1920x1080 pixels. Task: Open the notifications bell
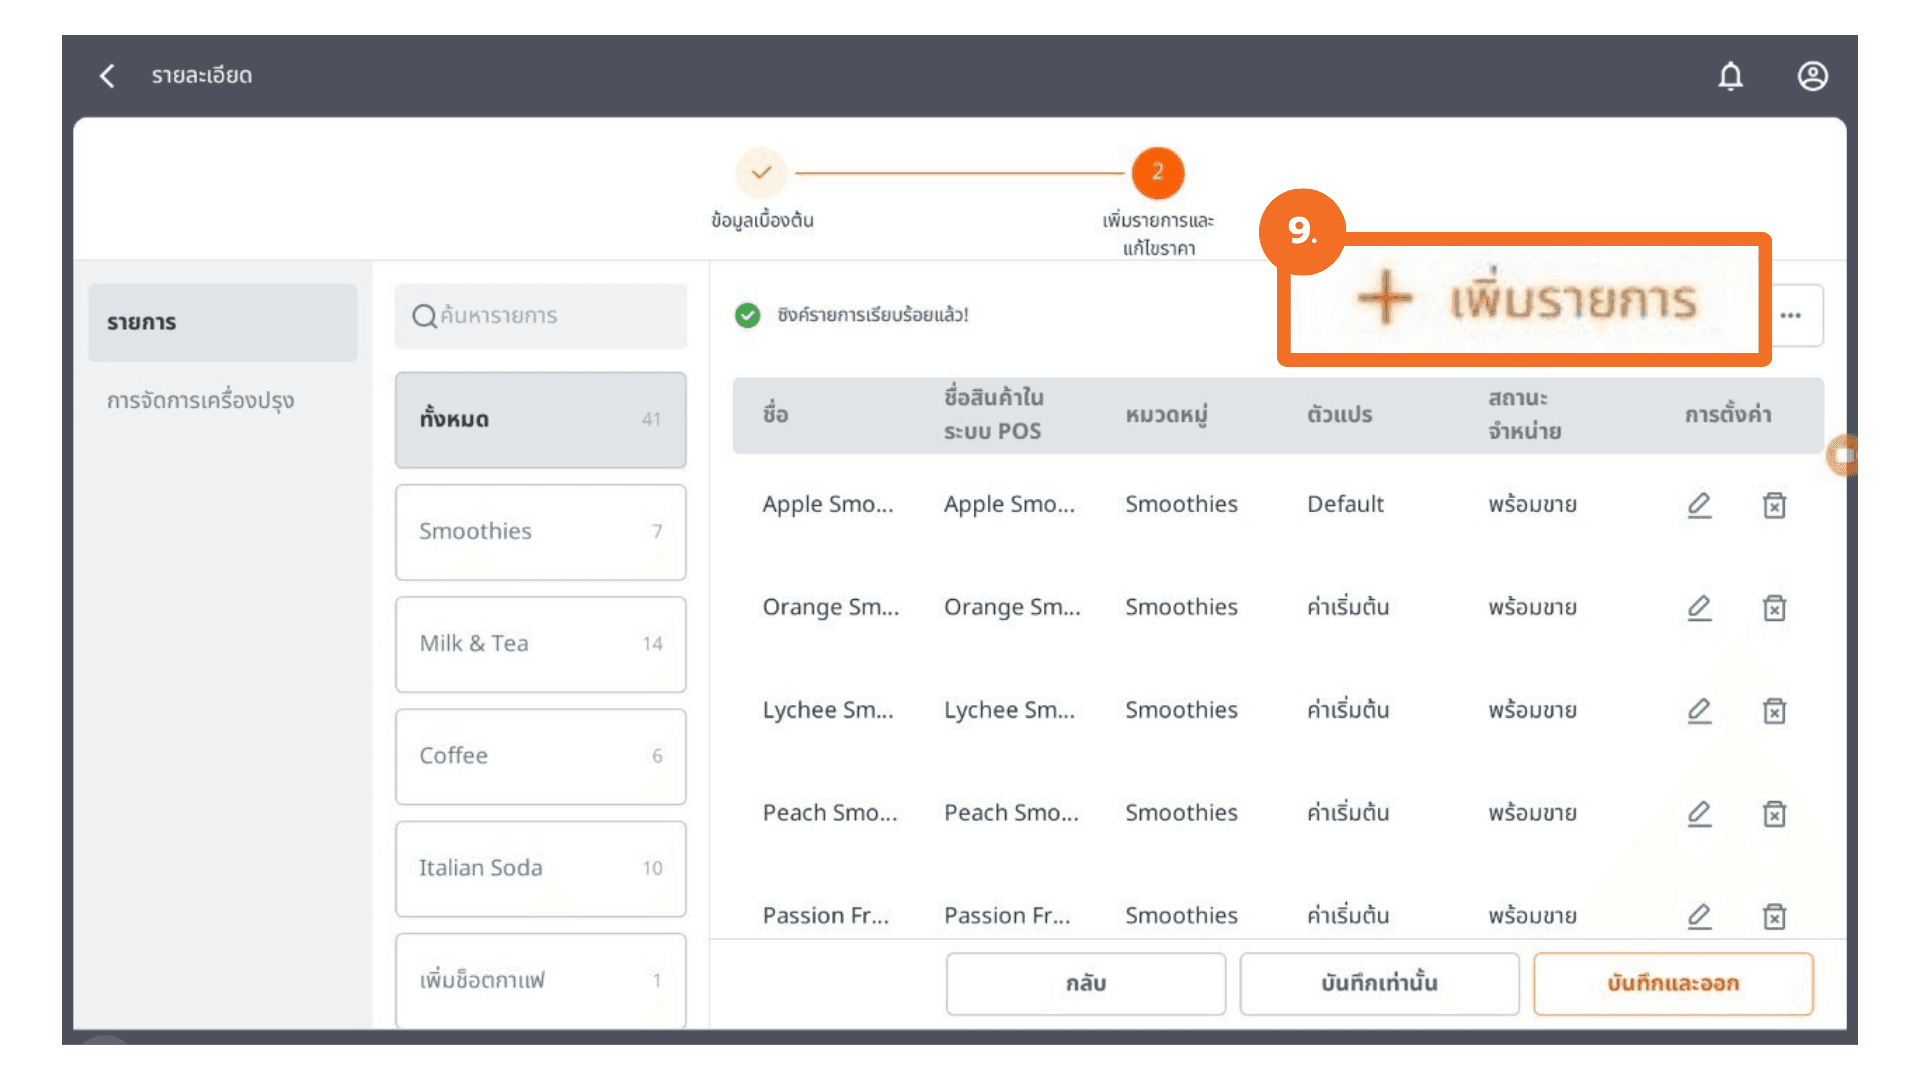coord(1730,76)
